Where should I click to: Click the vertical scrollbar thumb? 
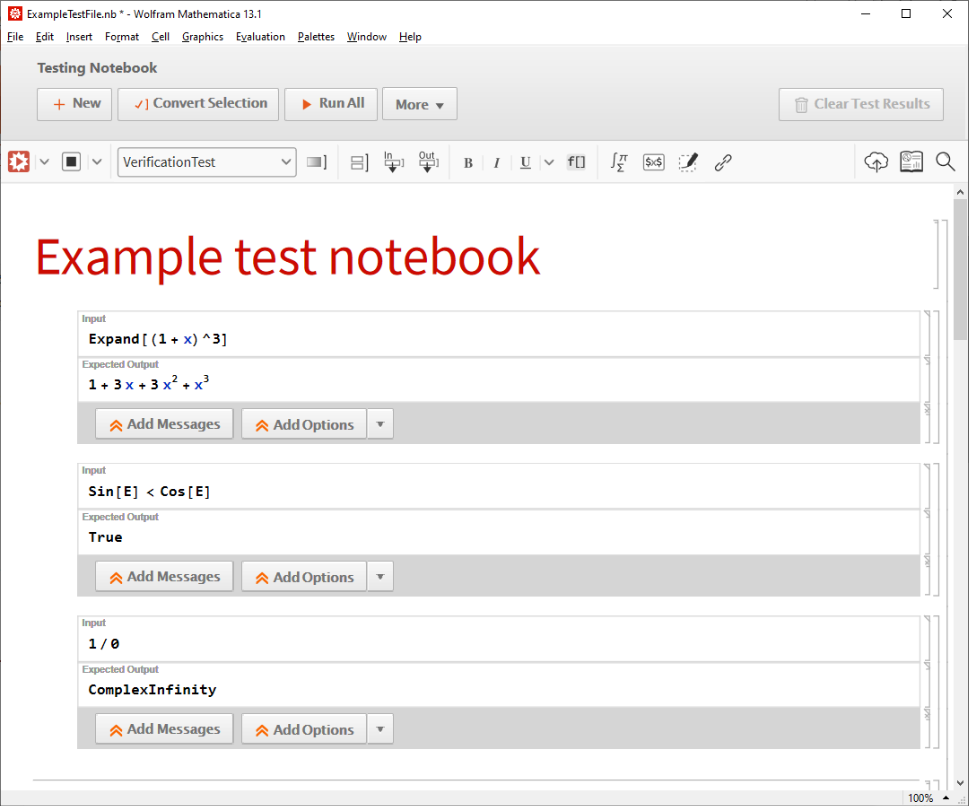pyautogui.click(x=961, y=270)
